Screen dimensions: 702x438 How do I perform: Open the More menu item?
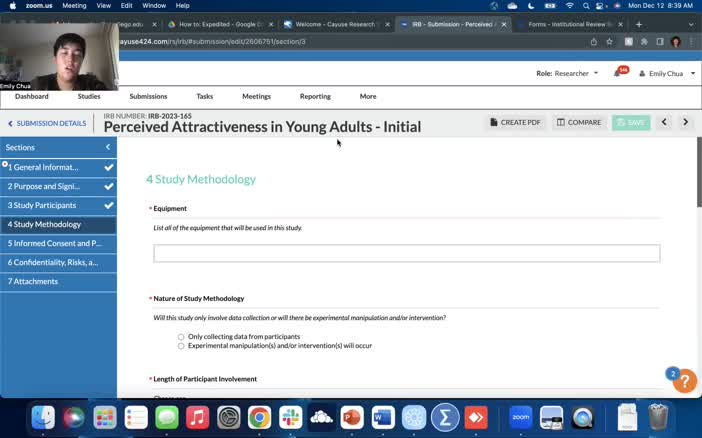coord(368,96)
